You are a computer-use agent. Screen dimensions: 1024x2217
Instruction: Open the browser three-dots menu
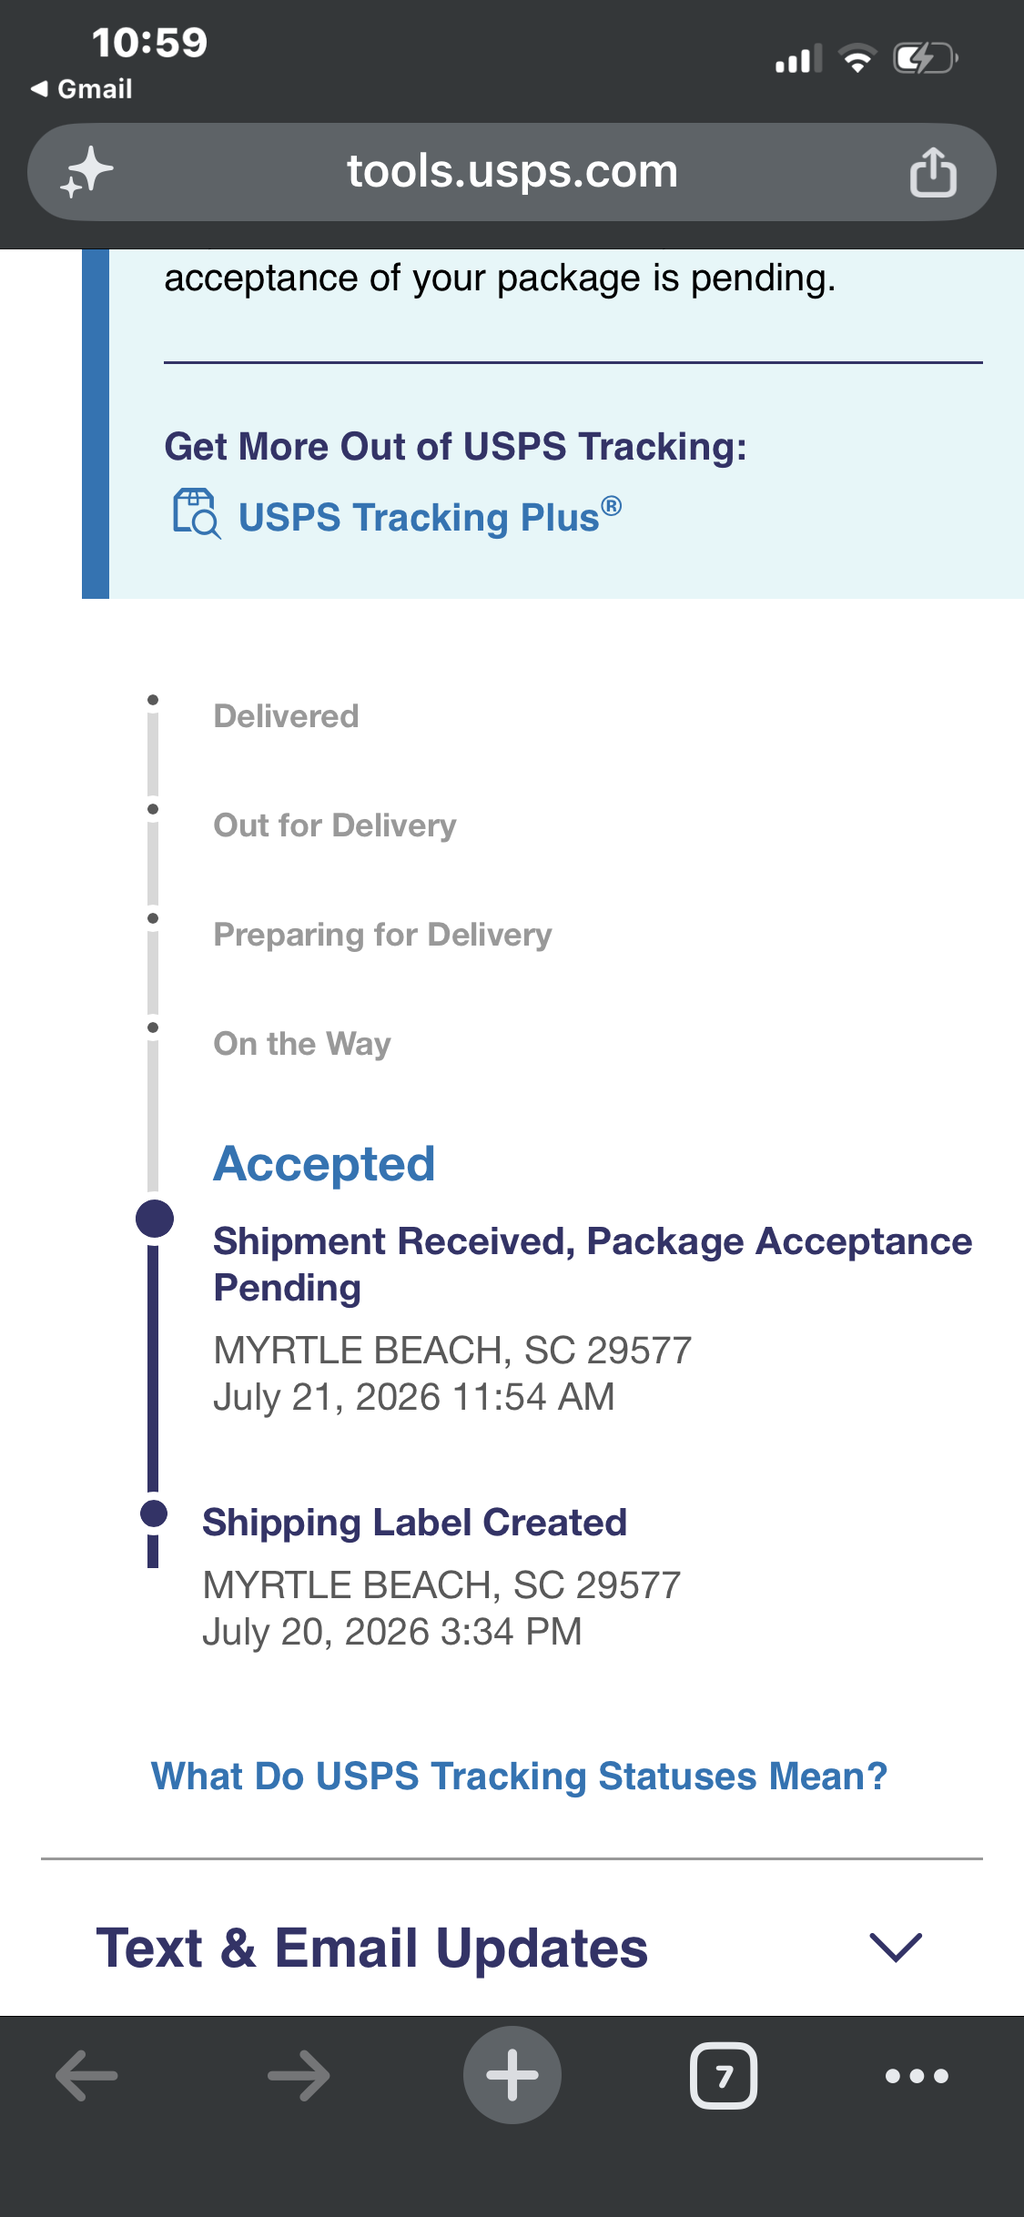click(917, 2076)
